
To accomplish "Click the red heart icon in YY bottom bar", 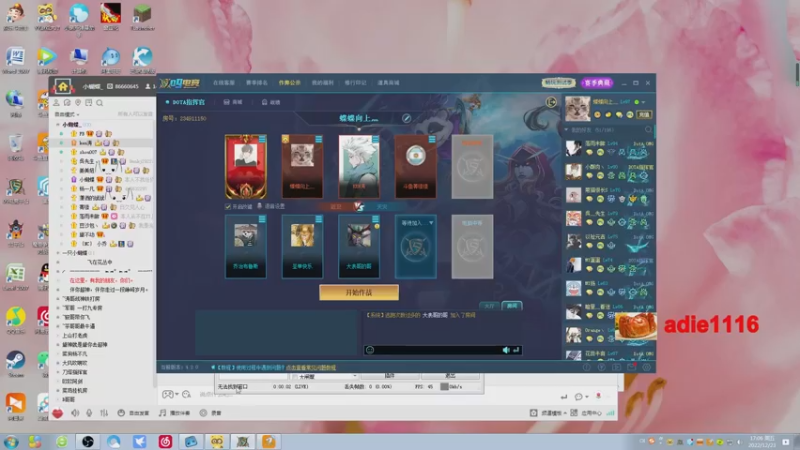I will click(57, 413).
